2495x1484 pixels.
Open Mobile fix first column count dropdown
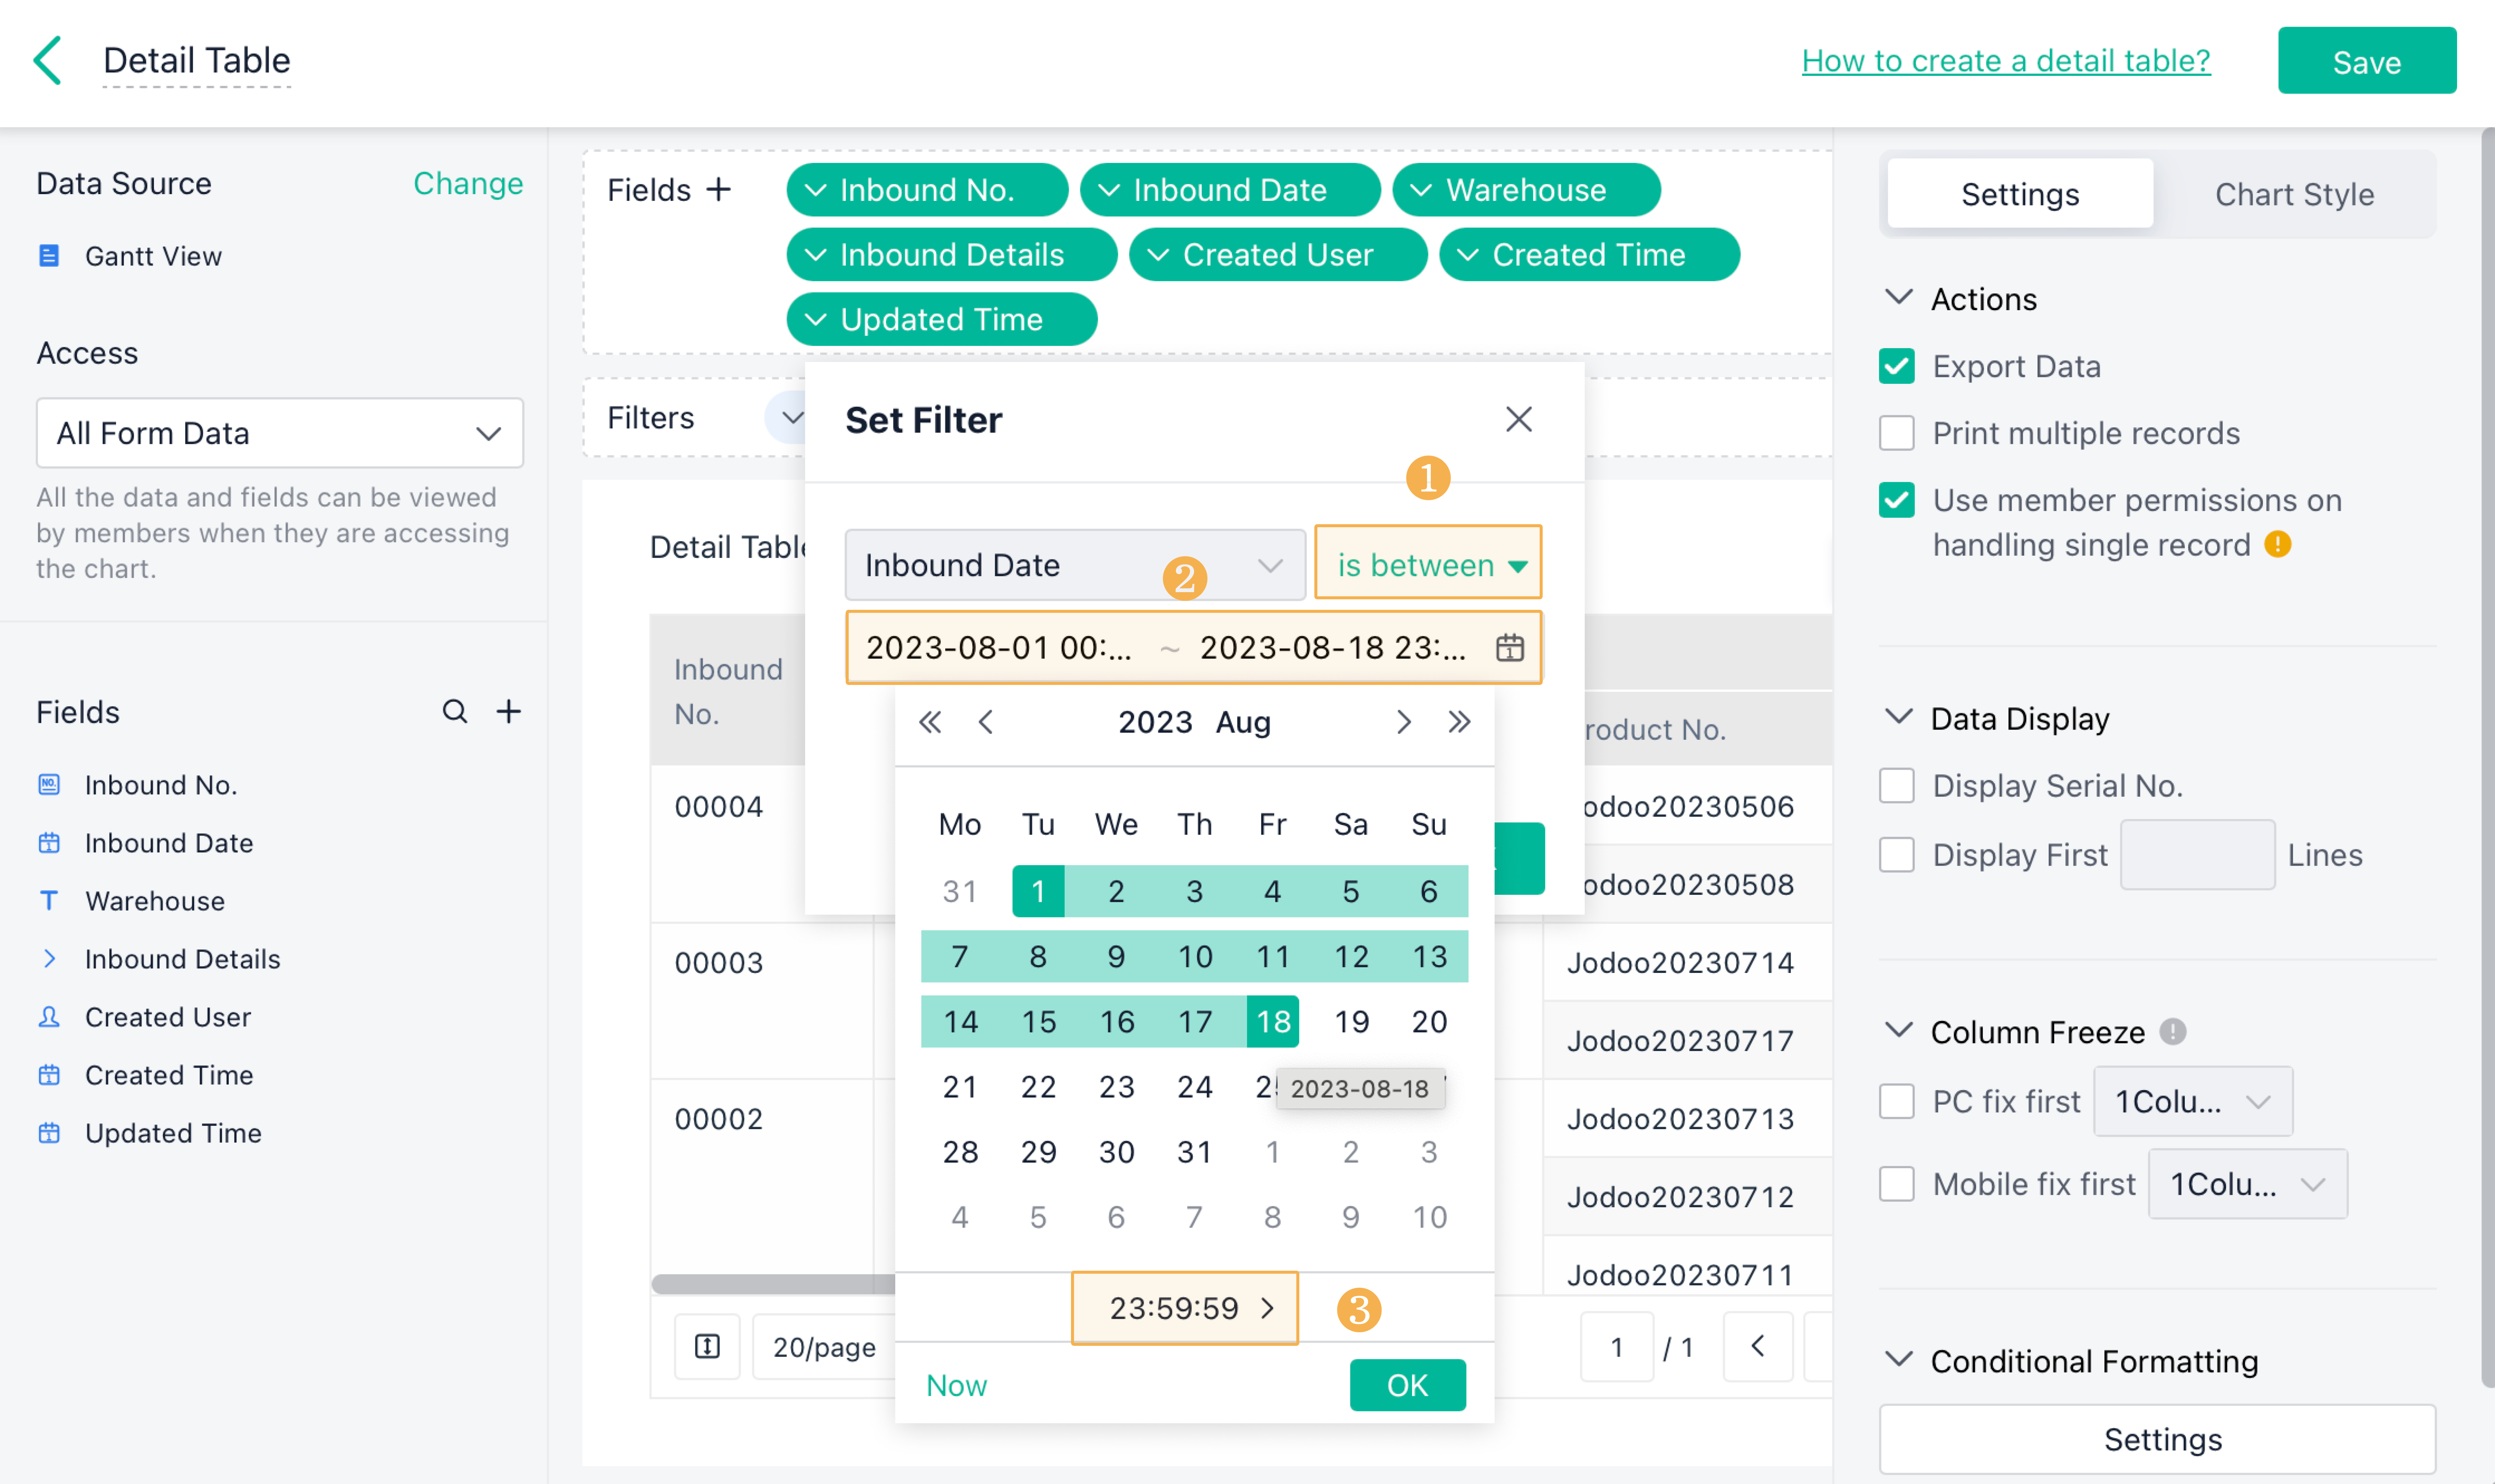click(2248, 1184)
